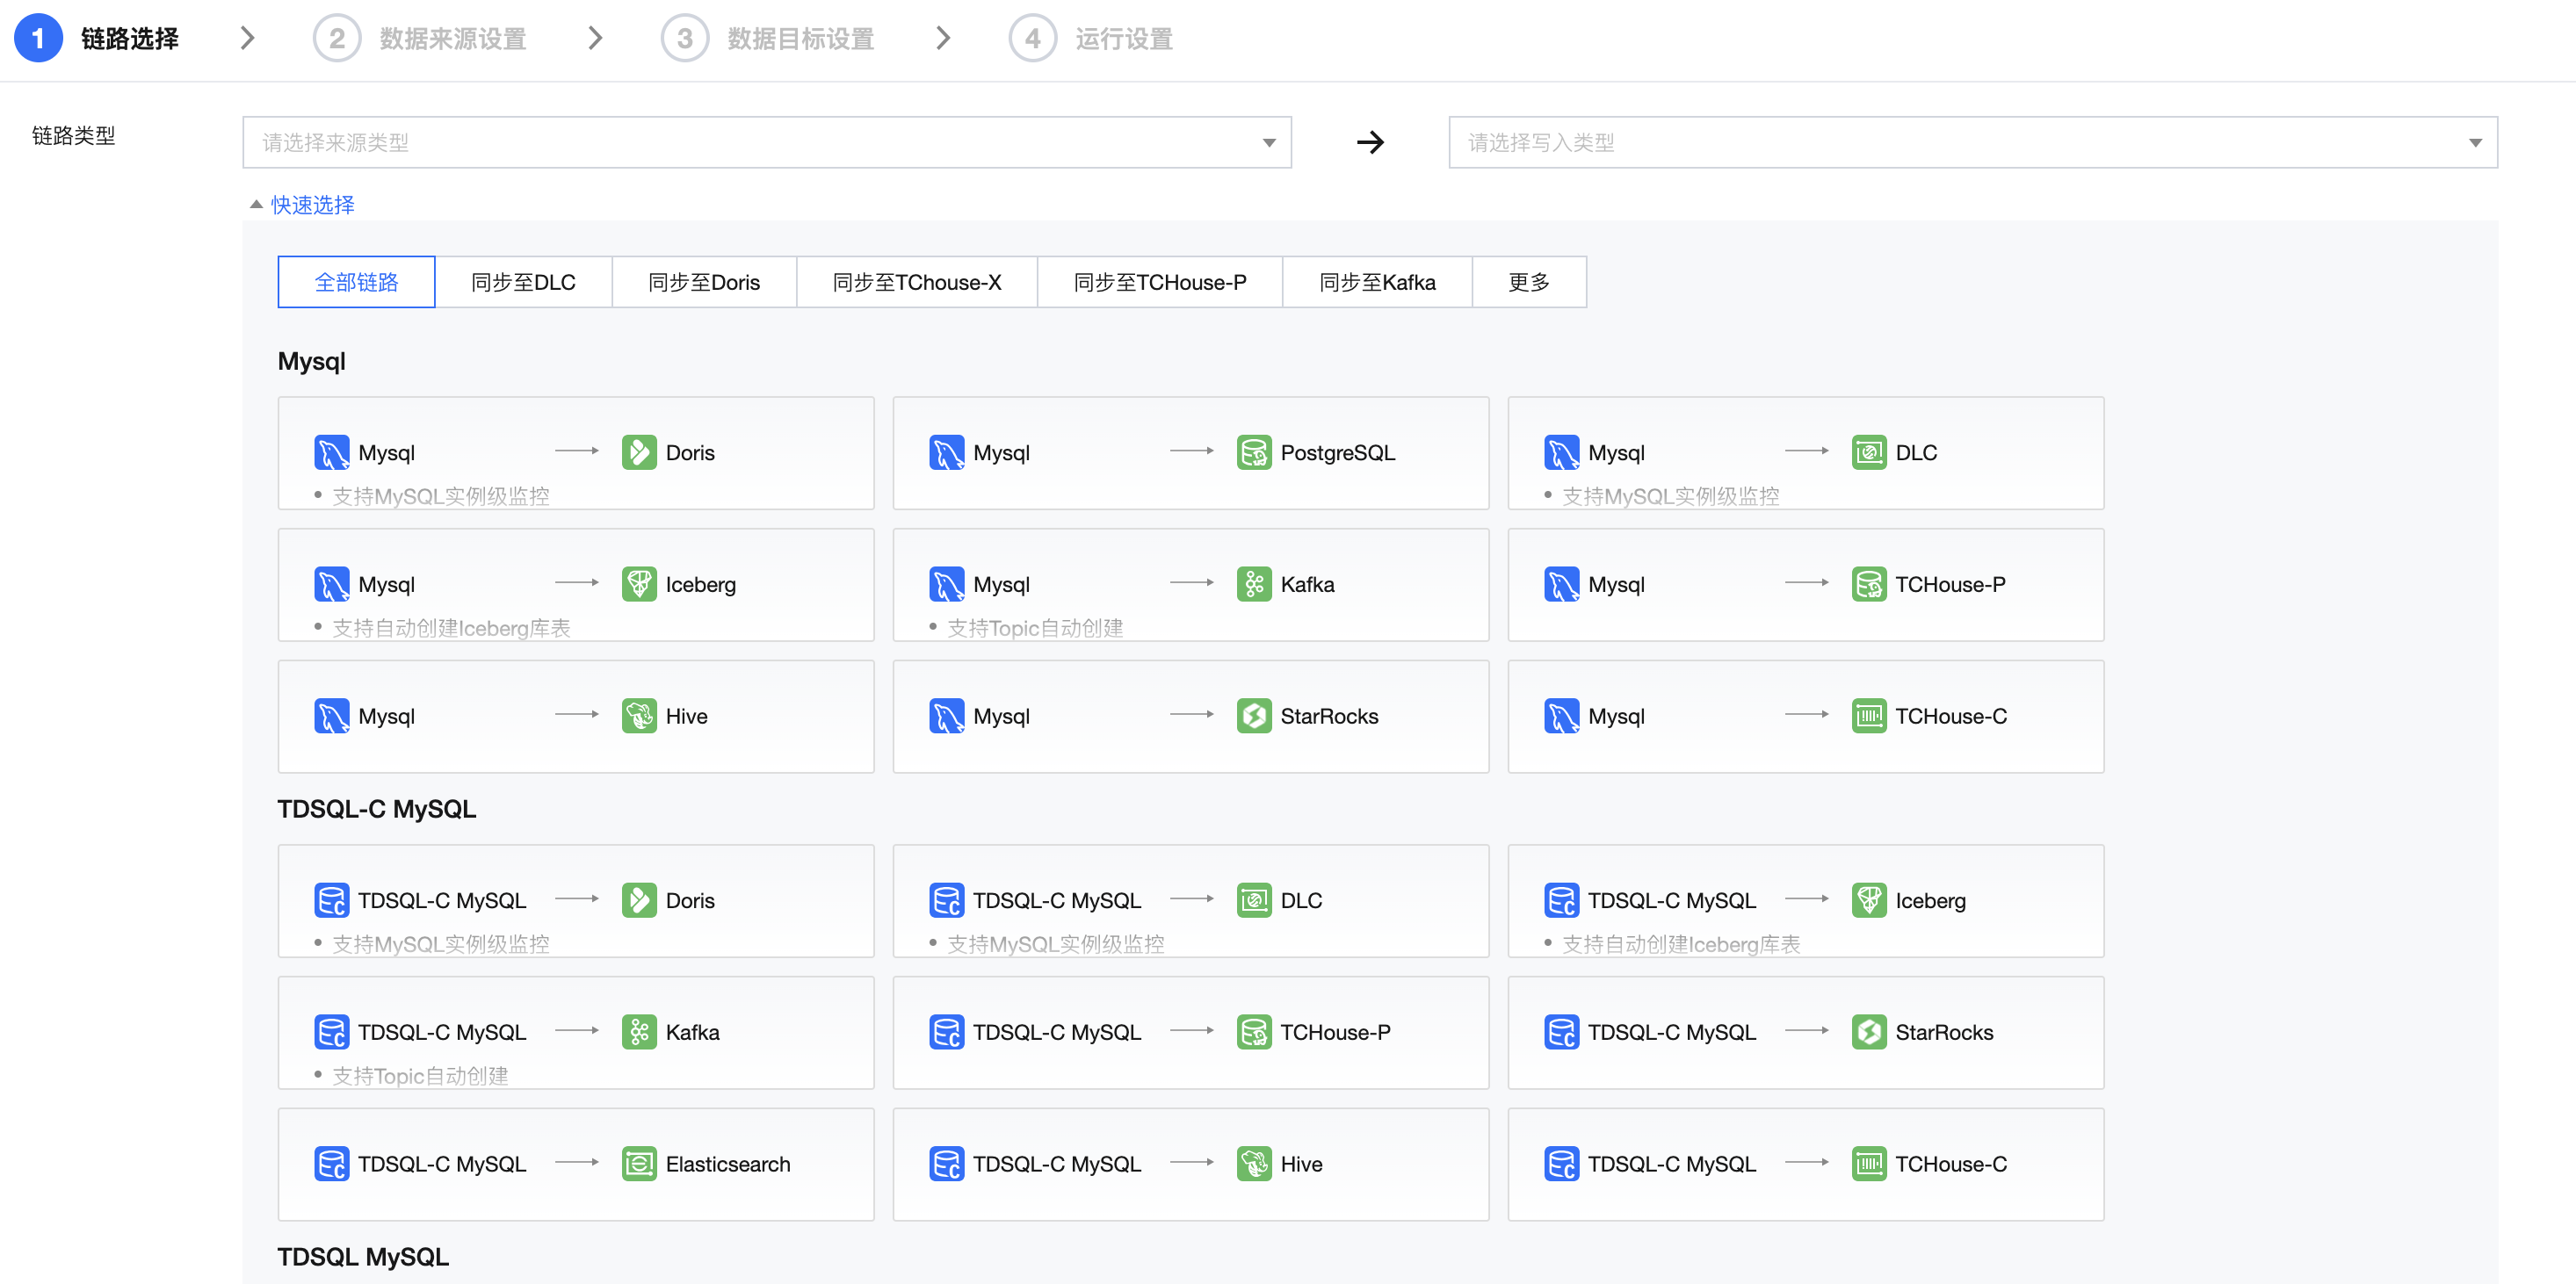Click the Kafka icon beside Mysql
This screenshot has width=2576, height=1284.
(1253, 584)
